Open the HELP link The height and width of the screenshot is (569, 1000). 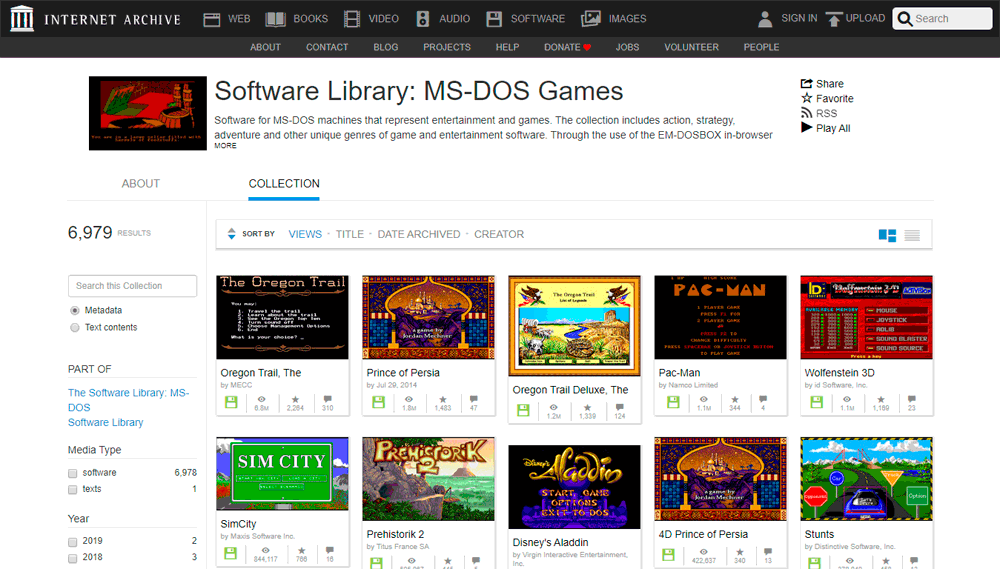[x=507, y=47]
